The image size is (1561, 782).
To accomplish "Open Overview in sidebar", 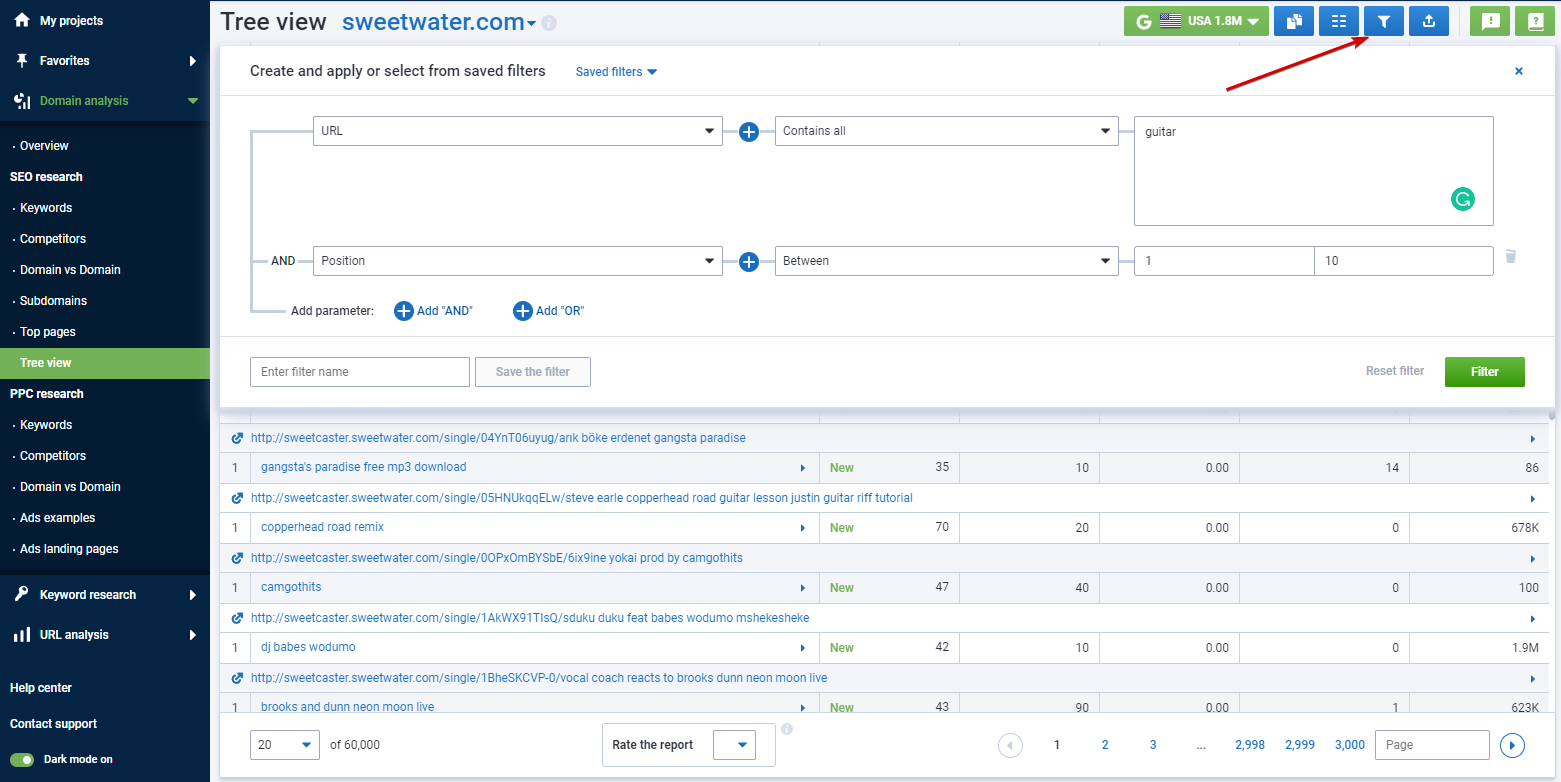I will click(x=44, y=146).
